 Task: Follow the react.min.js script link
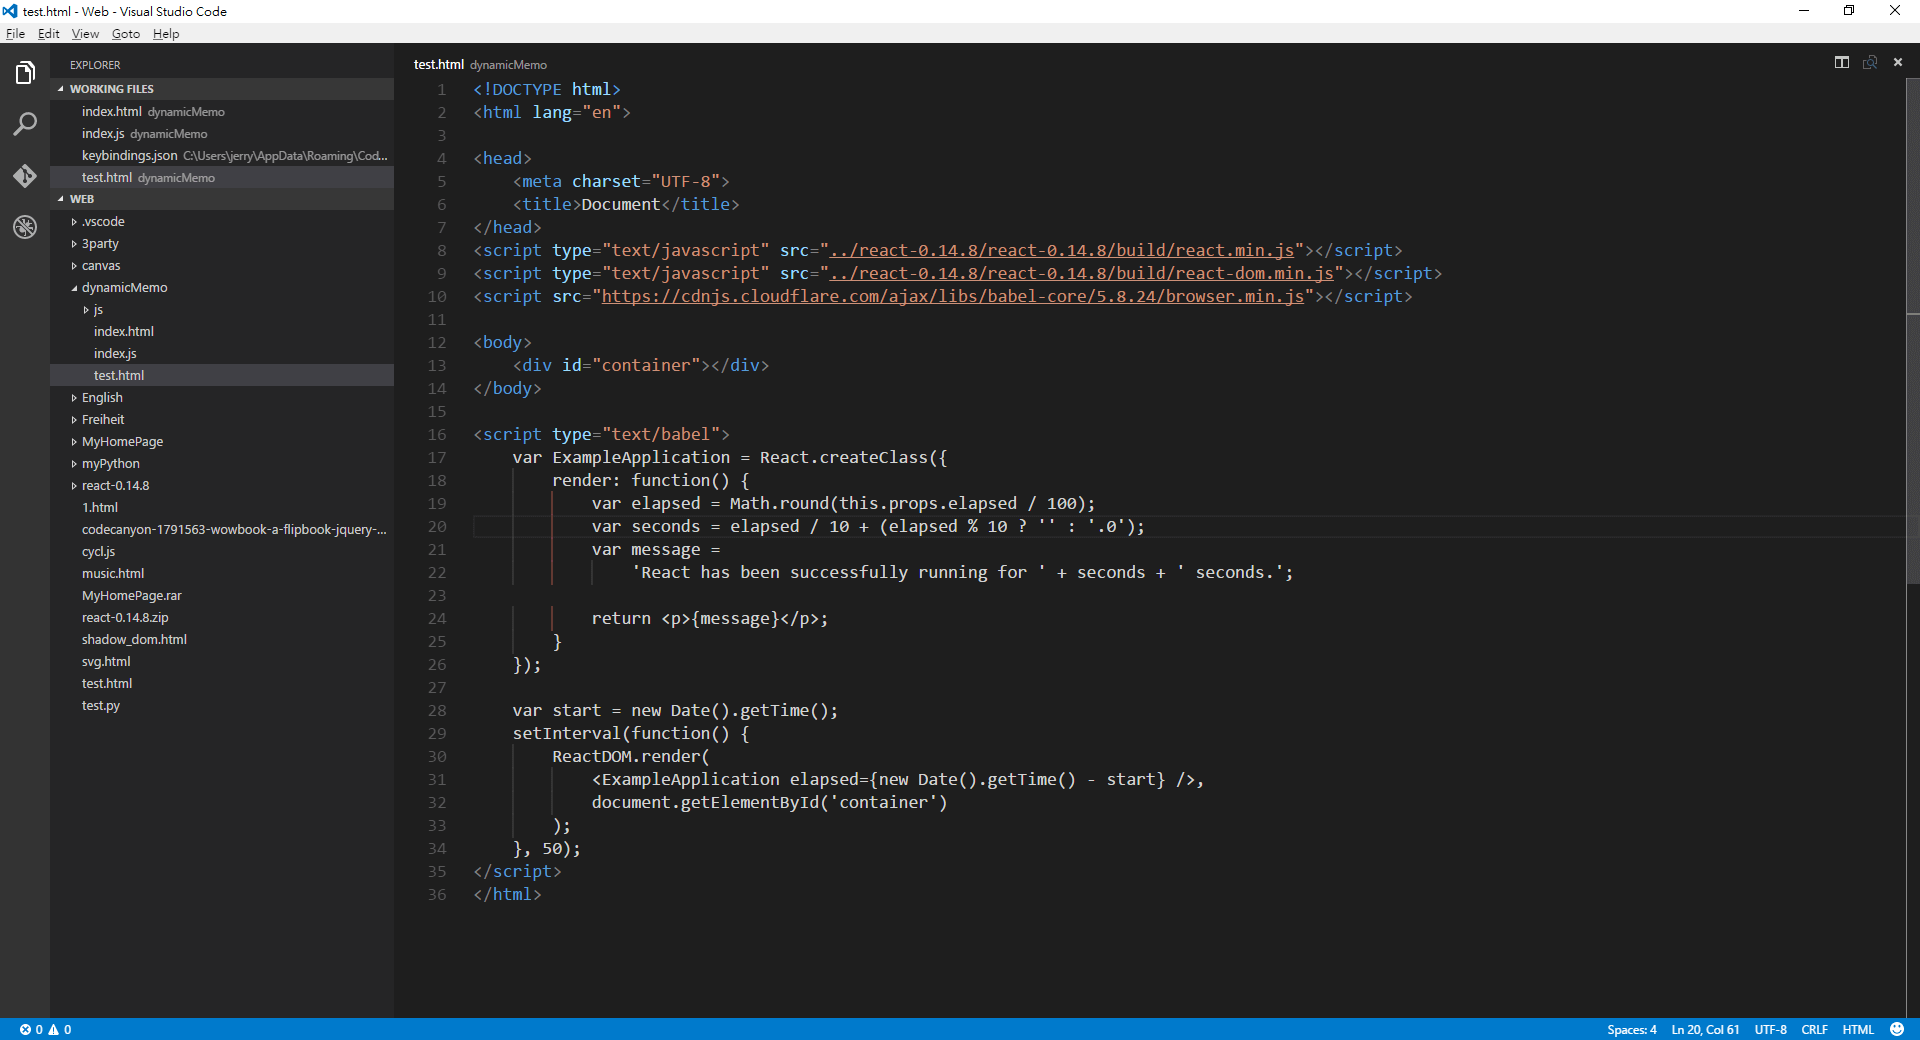tap(1062, 250)
